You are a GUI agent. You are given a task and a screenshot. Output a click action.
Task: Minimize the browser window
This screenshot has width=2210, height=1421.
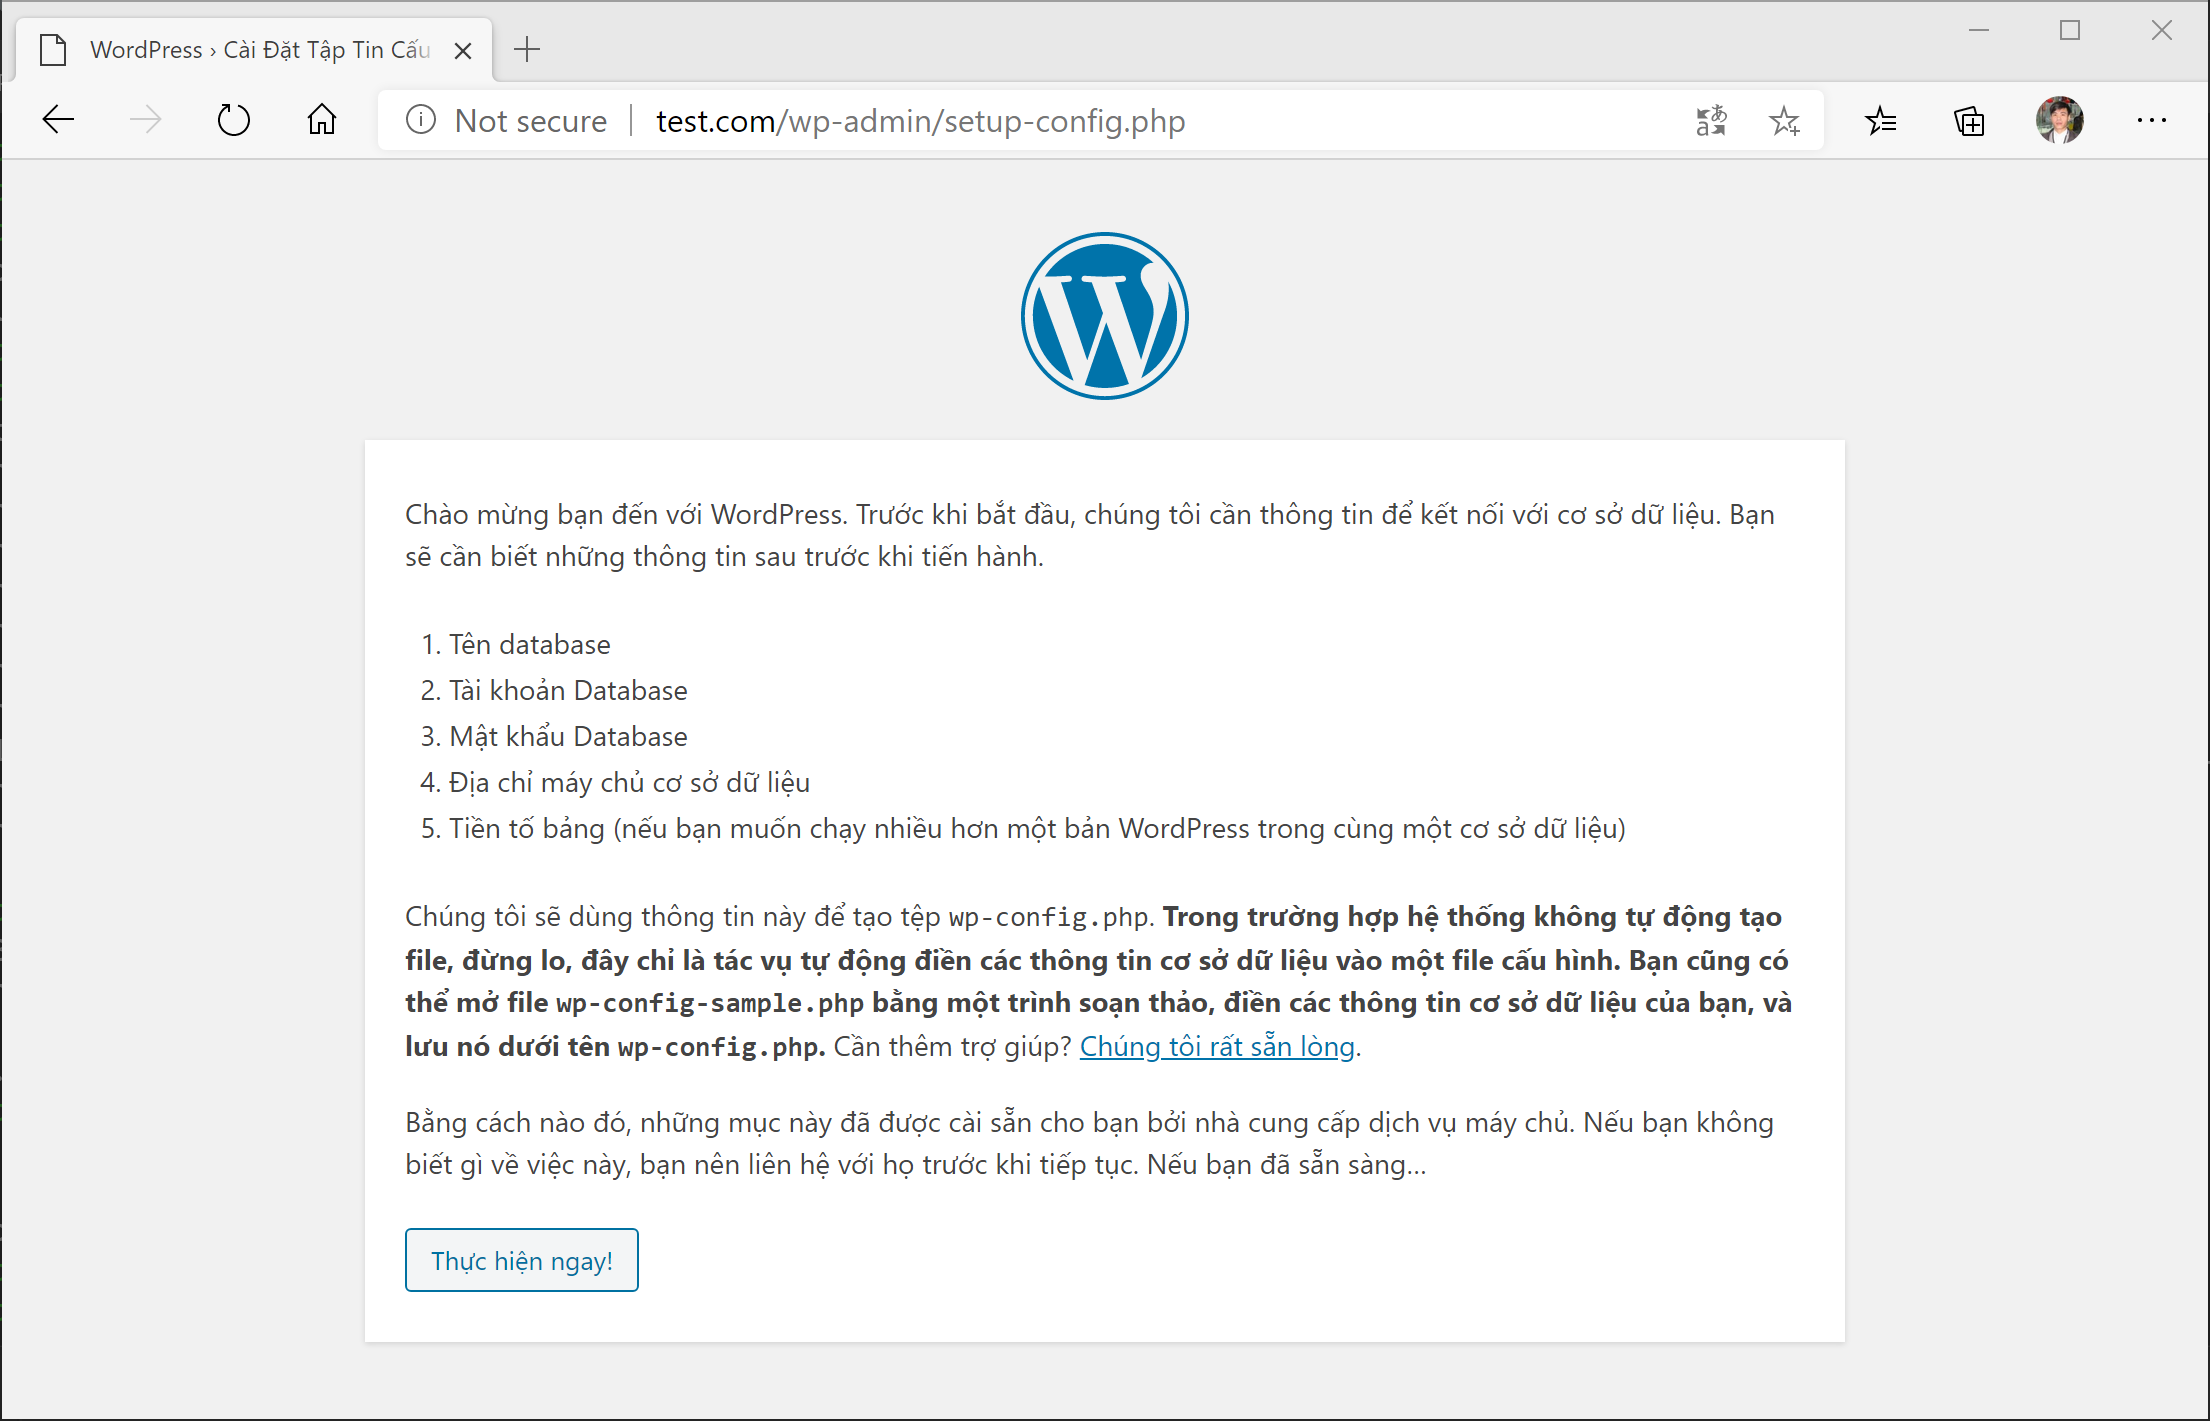(x=1978, y=31)
